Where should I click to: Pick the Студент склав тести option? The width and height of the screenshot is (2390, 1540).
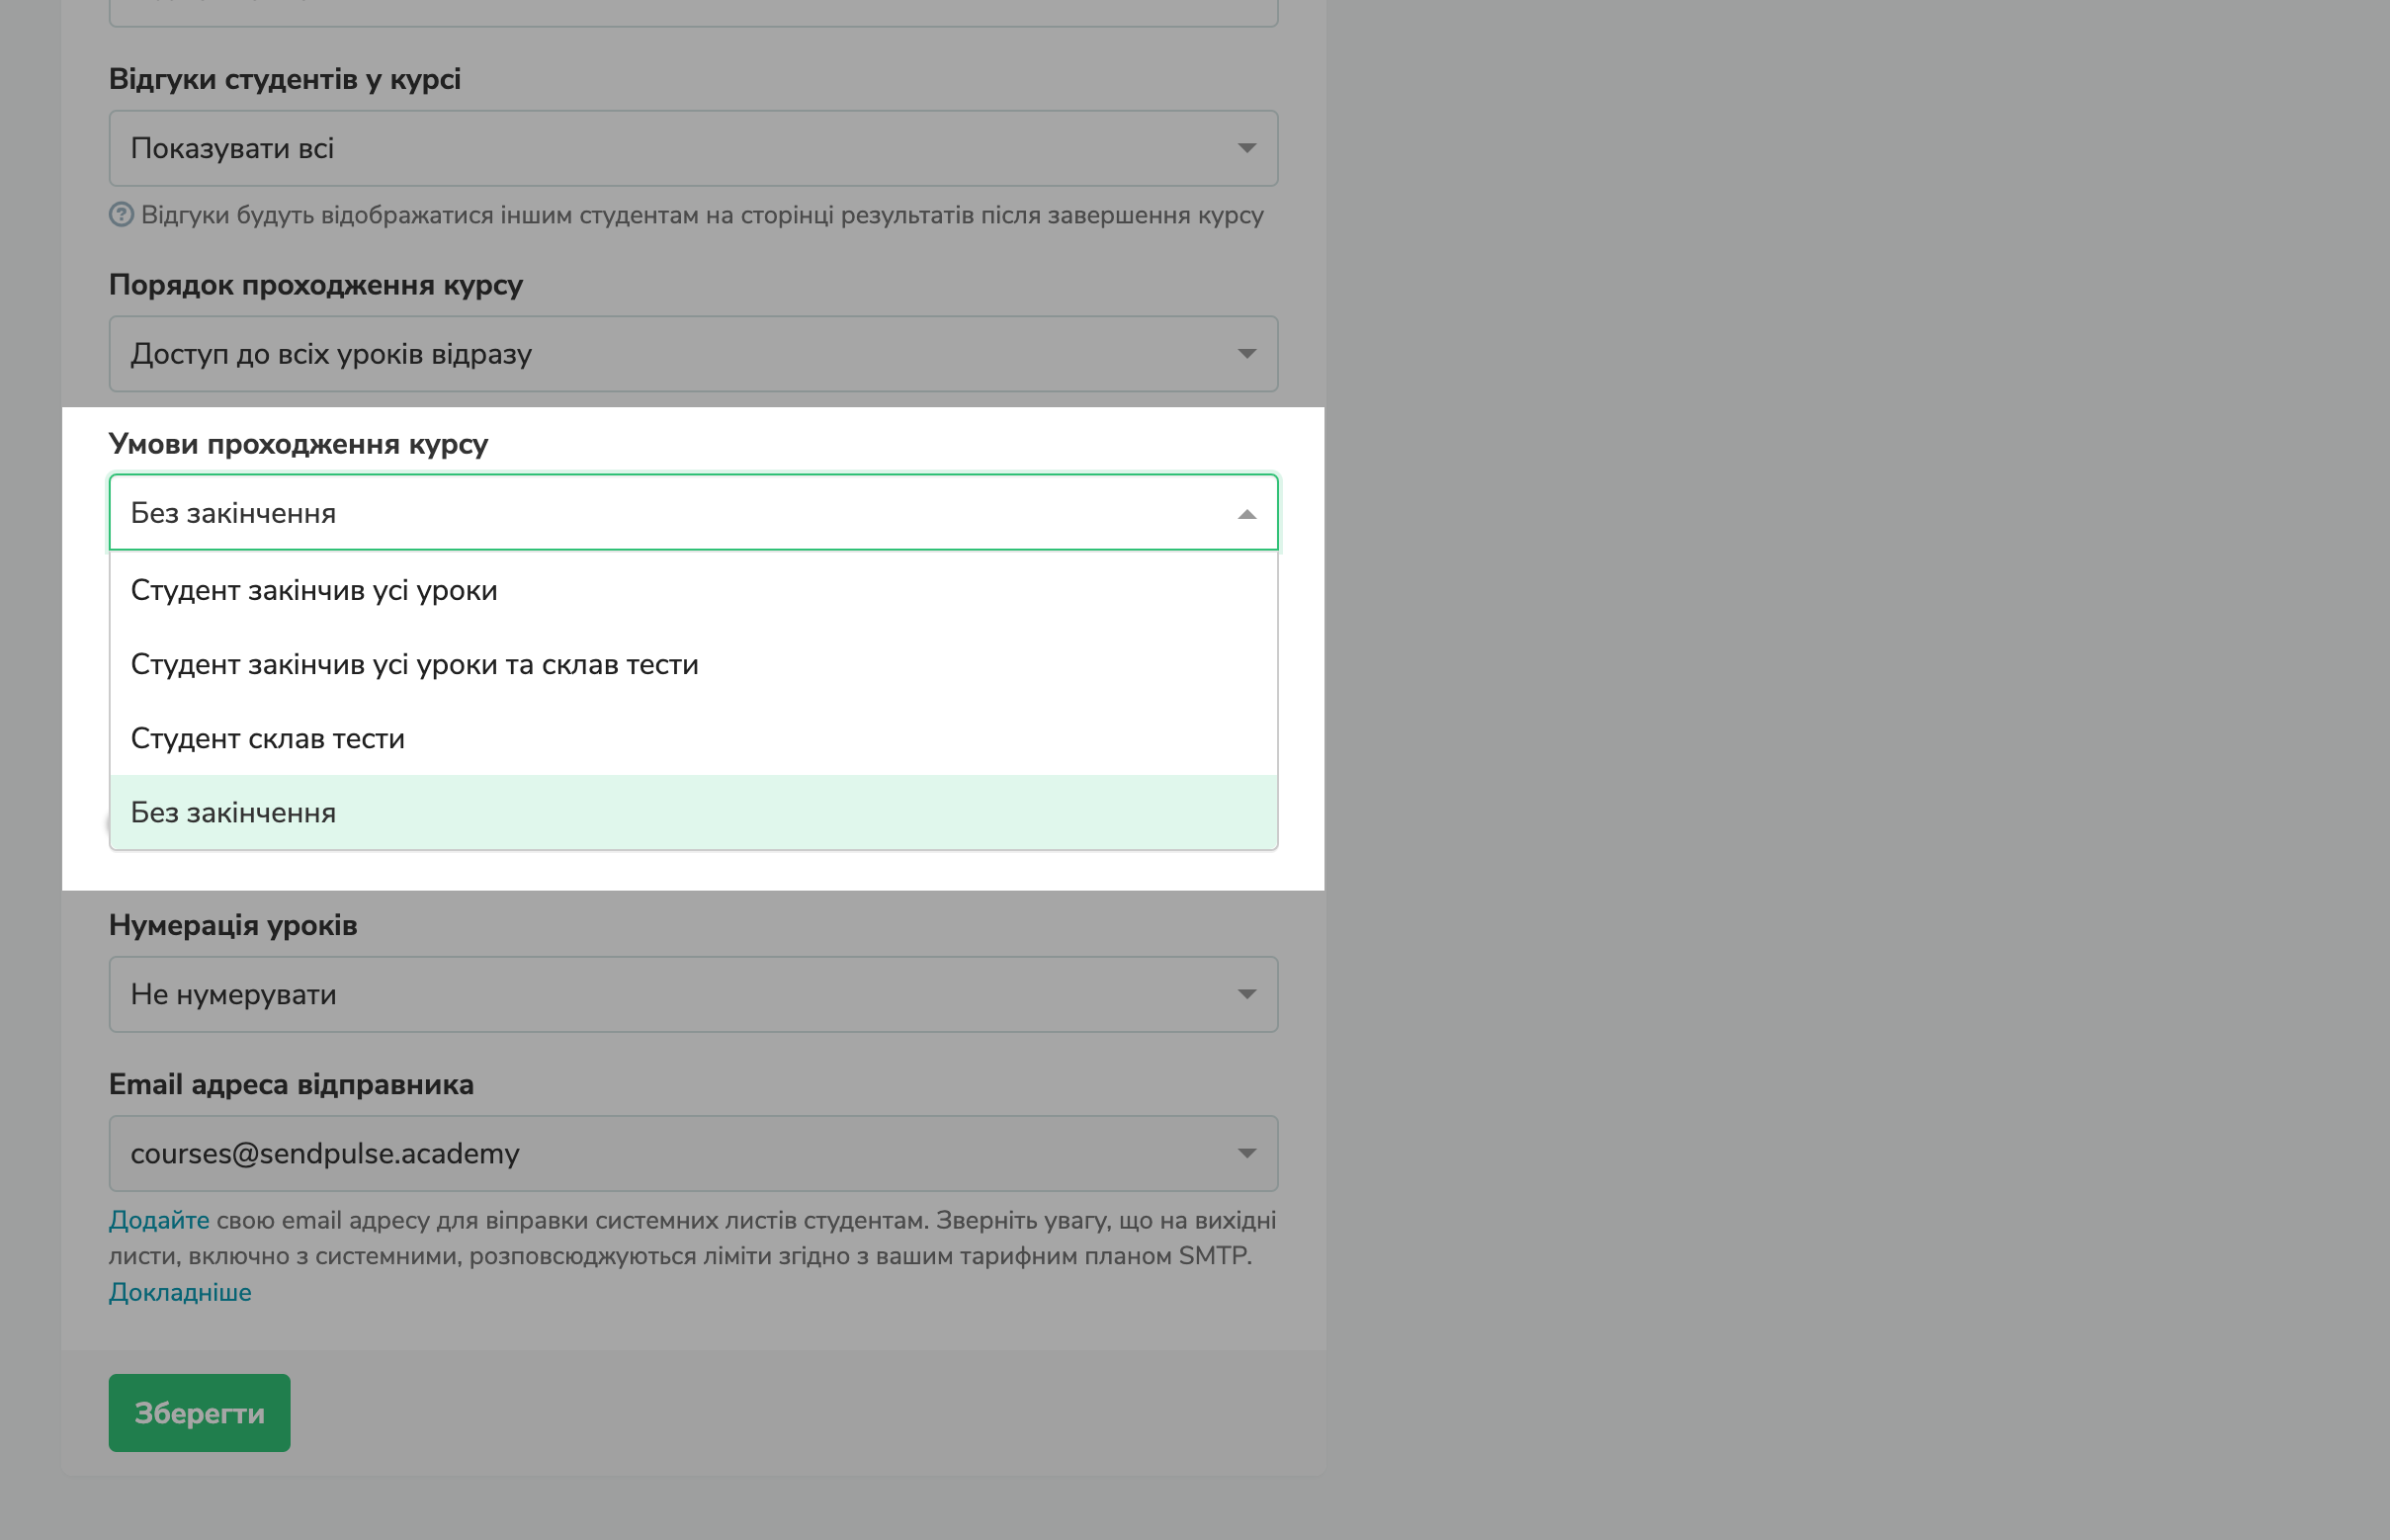pos(268,738)
